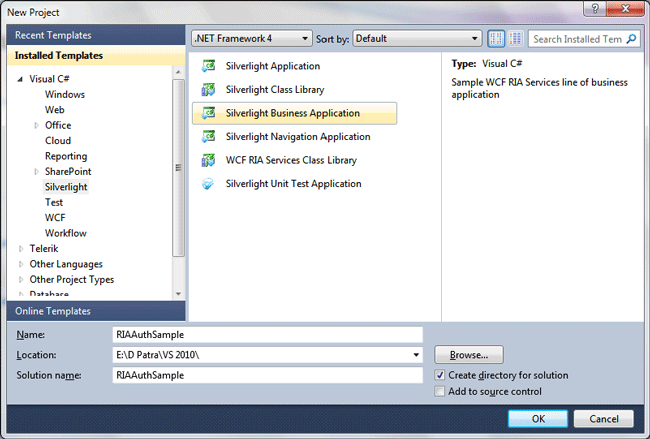Viewport: 650px width, 439px height.
Task: Expand the SharePoint tree node
Action: pyautogui.click(x=36, y=172)
